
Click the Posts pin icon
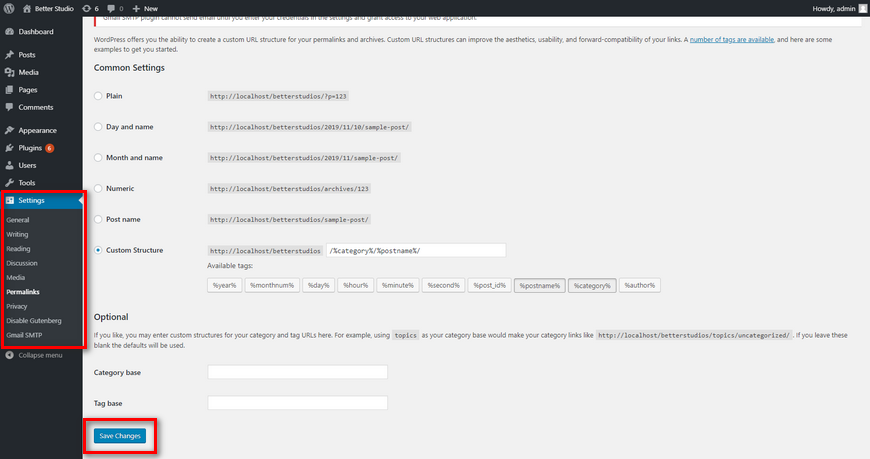pos(9,54)
